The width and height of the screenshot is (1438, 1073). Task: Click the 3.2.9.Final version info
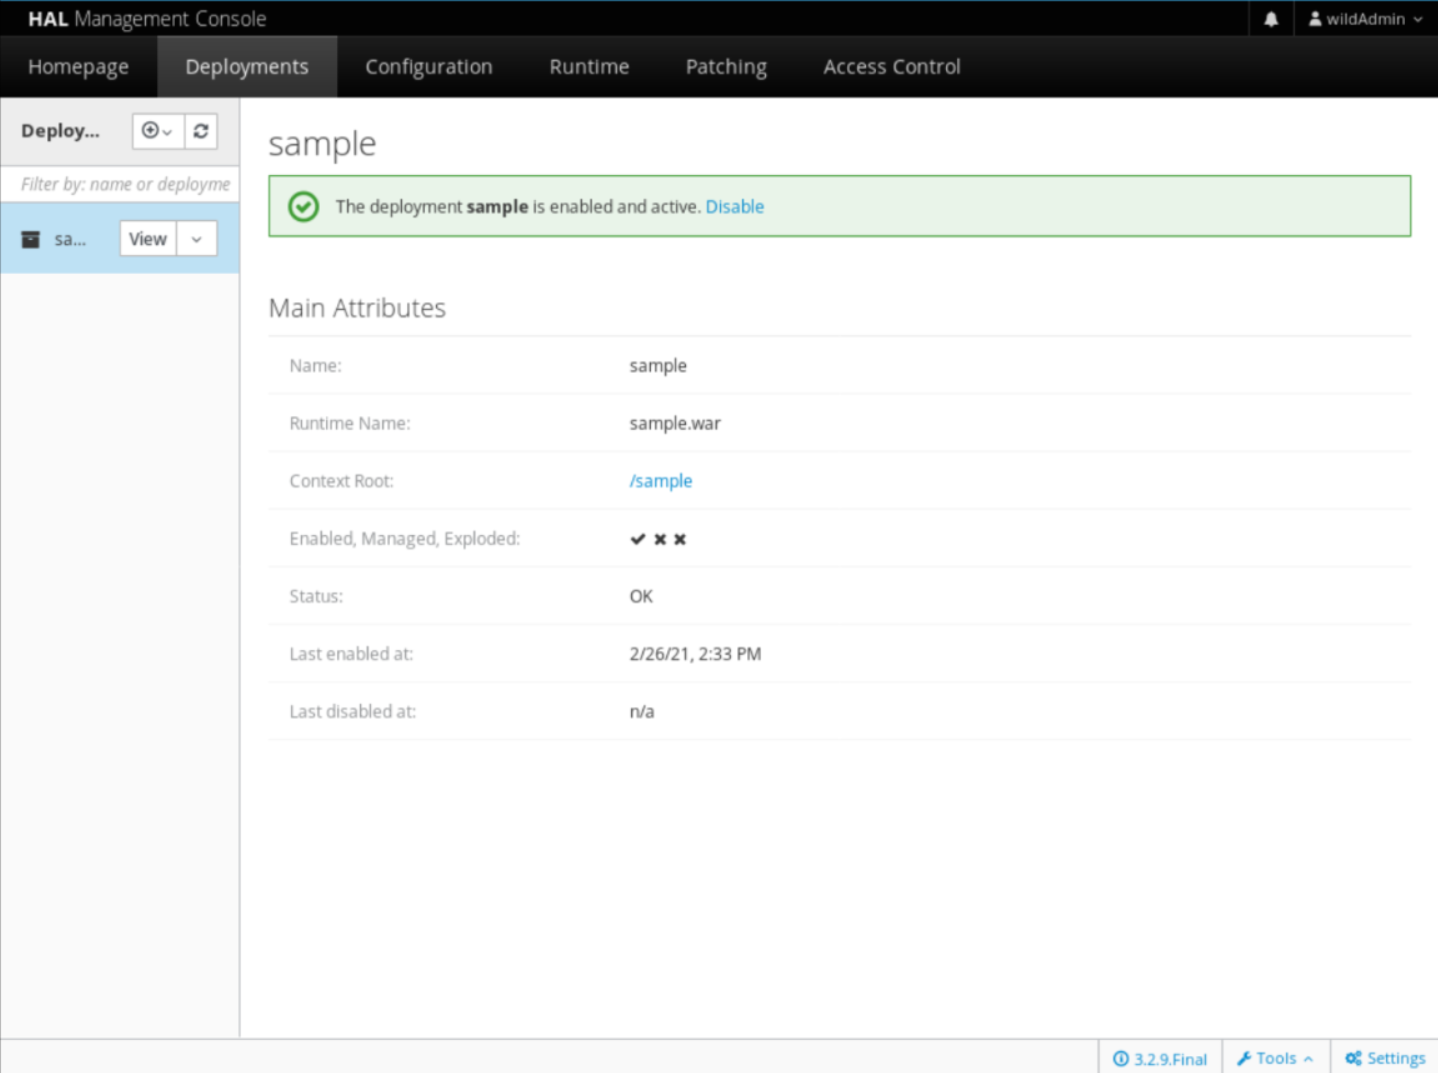pyautogui.click(x=1160, y=1058)
